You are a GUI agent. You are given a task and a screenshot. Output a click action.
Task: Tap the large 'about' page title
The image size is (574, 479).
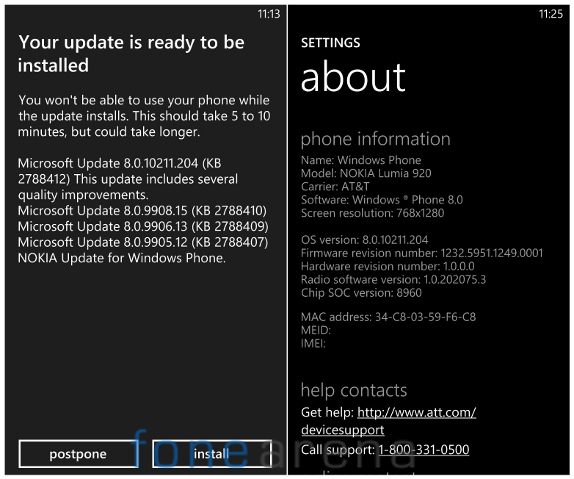[x=353, y=77]
